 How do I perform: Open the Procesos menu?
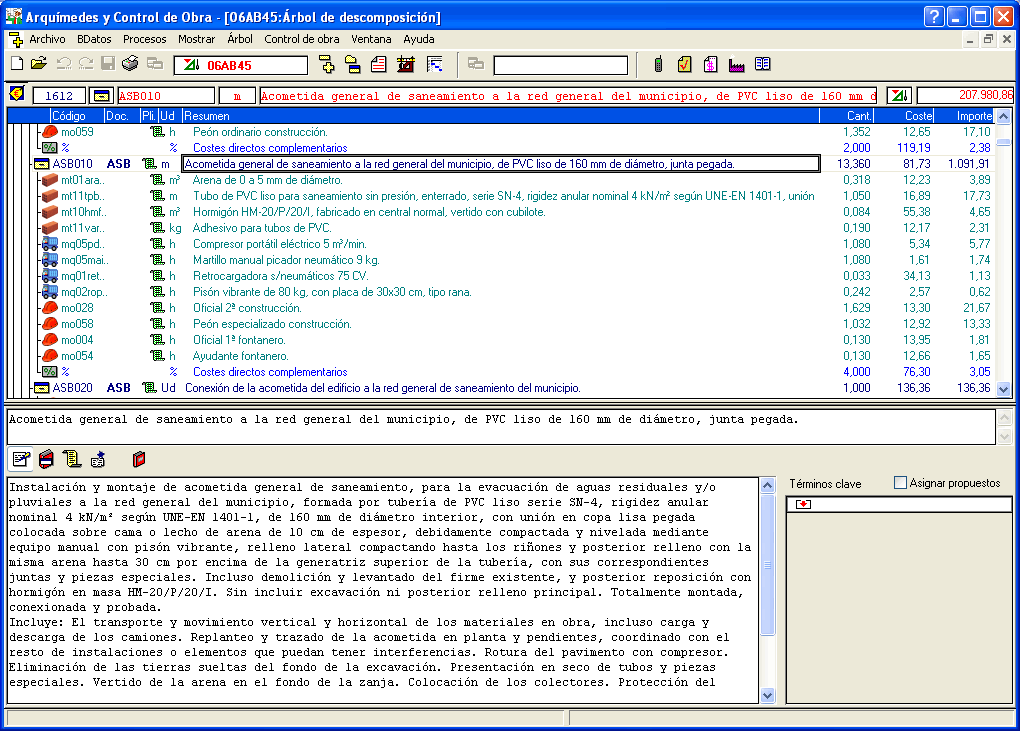click(144, 39)
